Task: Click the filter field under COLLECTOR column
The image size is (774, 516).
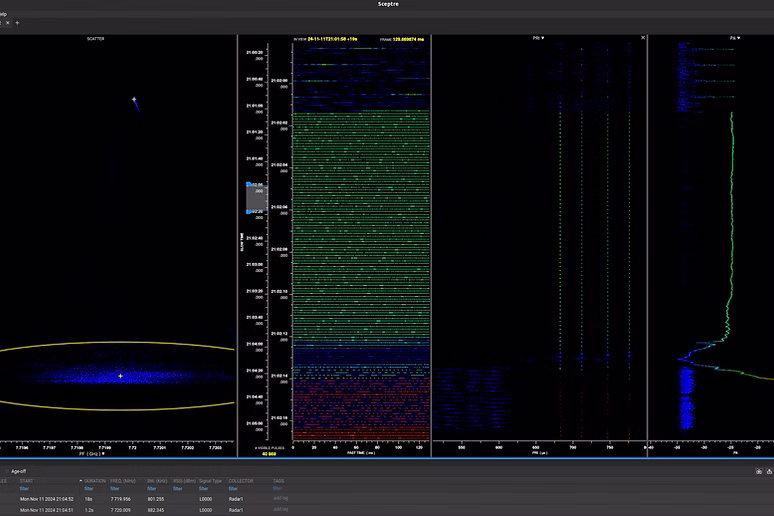Action: click(x=233, y=489)
